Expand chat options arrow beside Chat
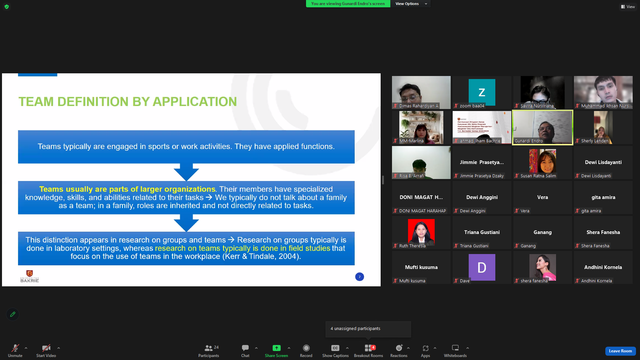640x360 pixels. pyautogui.click(x=256, y=348)
